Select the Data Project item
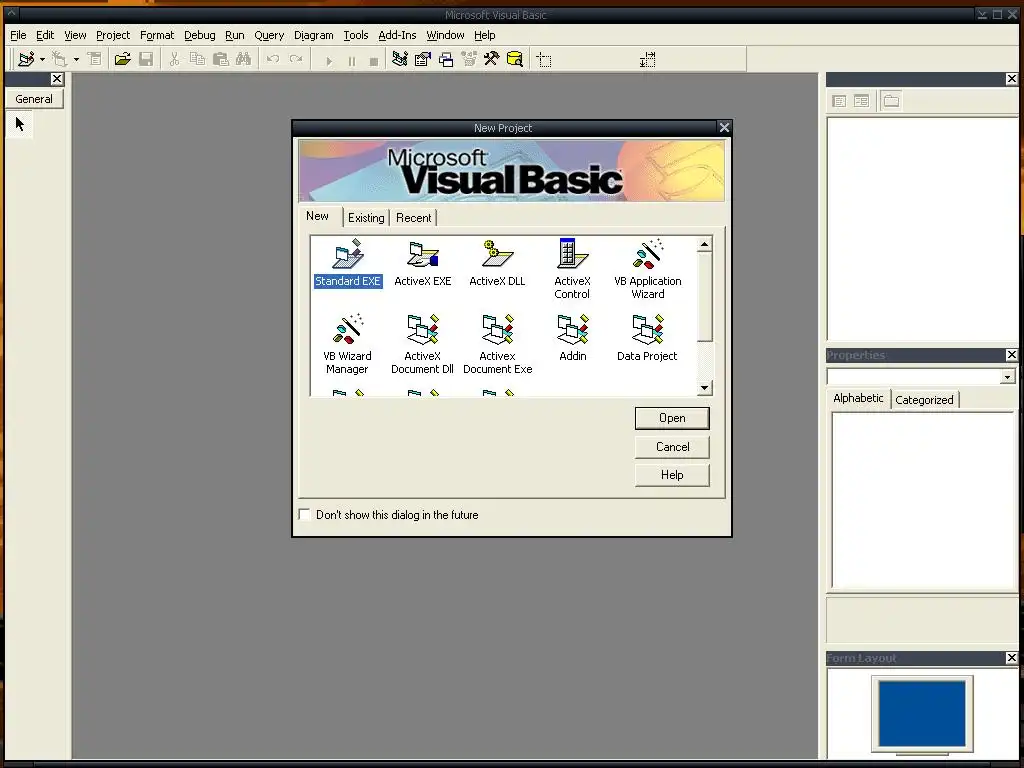The height and width of the screenshot is (768, 1024). click(647, 337)
